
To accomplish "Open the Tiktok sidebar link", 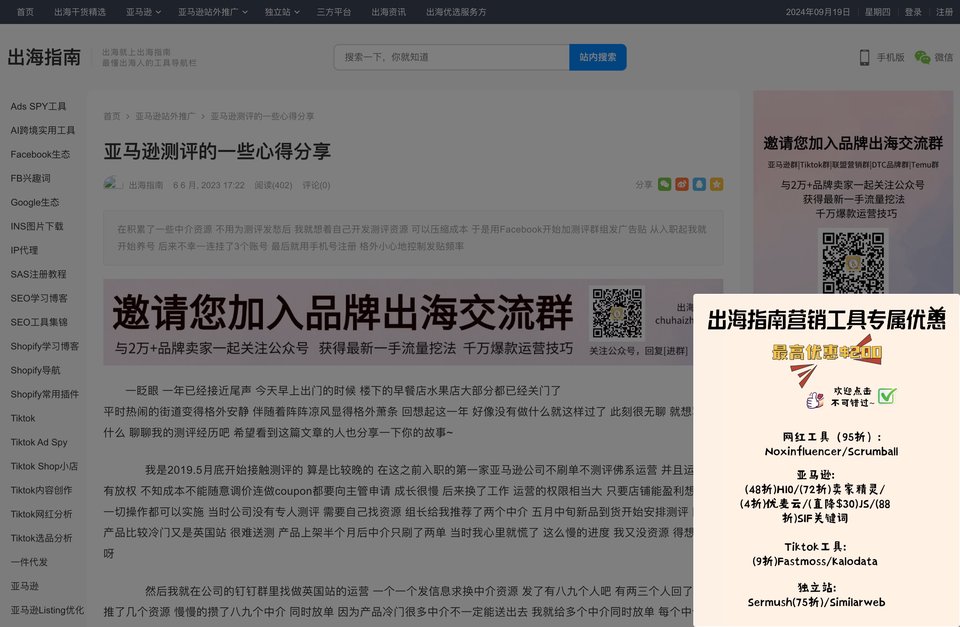I will [23, 418].
